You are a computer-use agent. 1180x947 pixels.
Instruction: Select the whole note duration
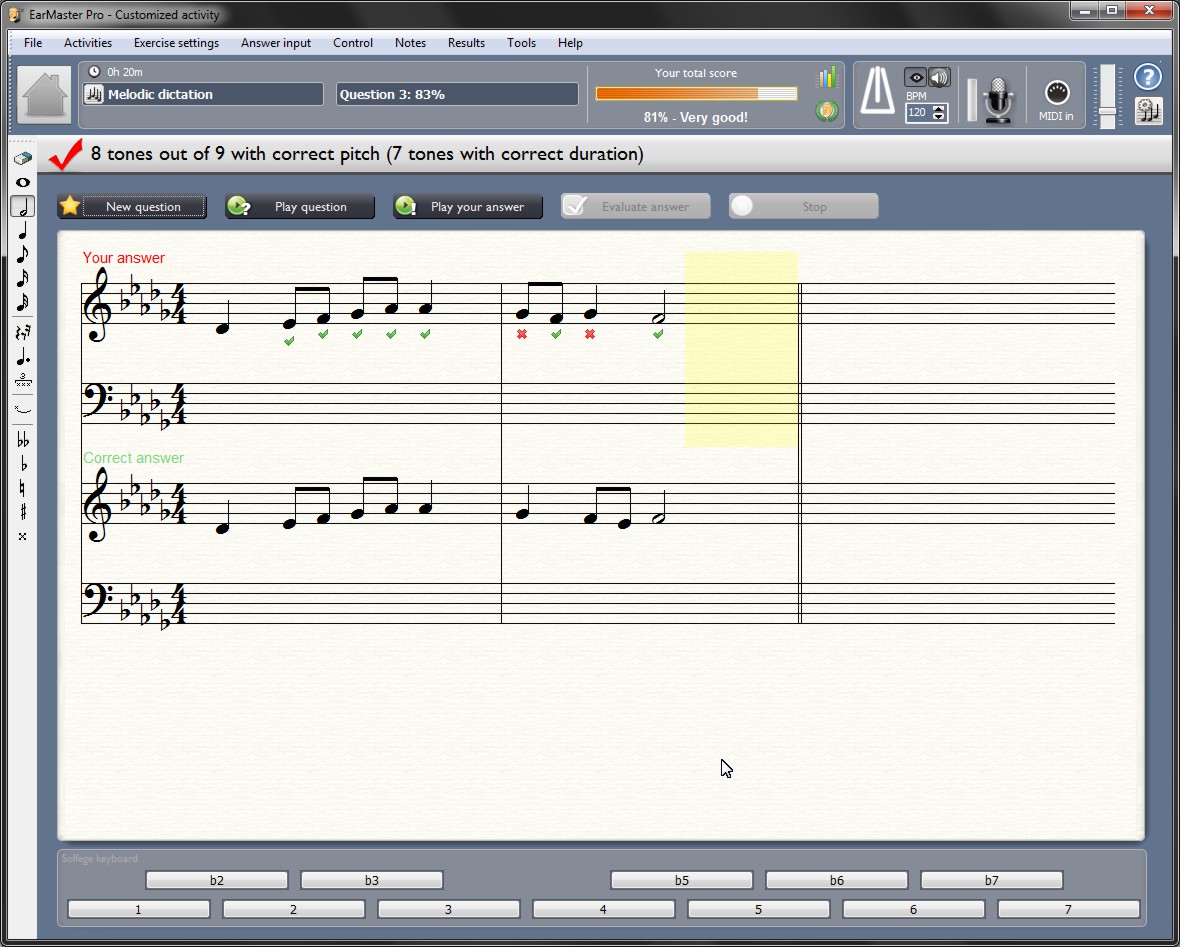click(22, 182)
